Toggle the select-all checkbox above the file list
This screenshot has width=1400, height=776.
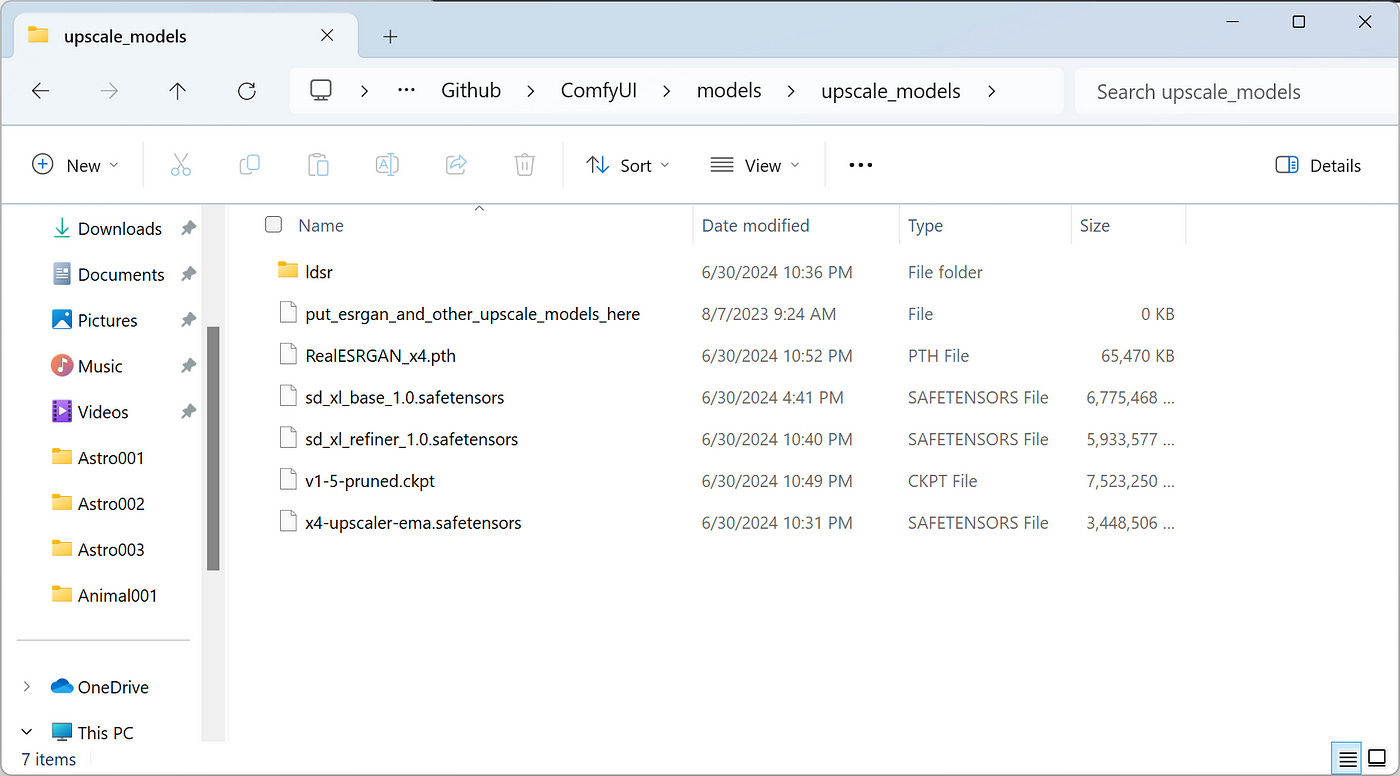pyautogui.click(x=273, y=225)
